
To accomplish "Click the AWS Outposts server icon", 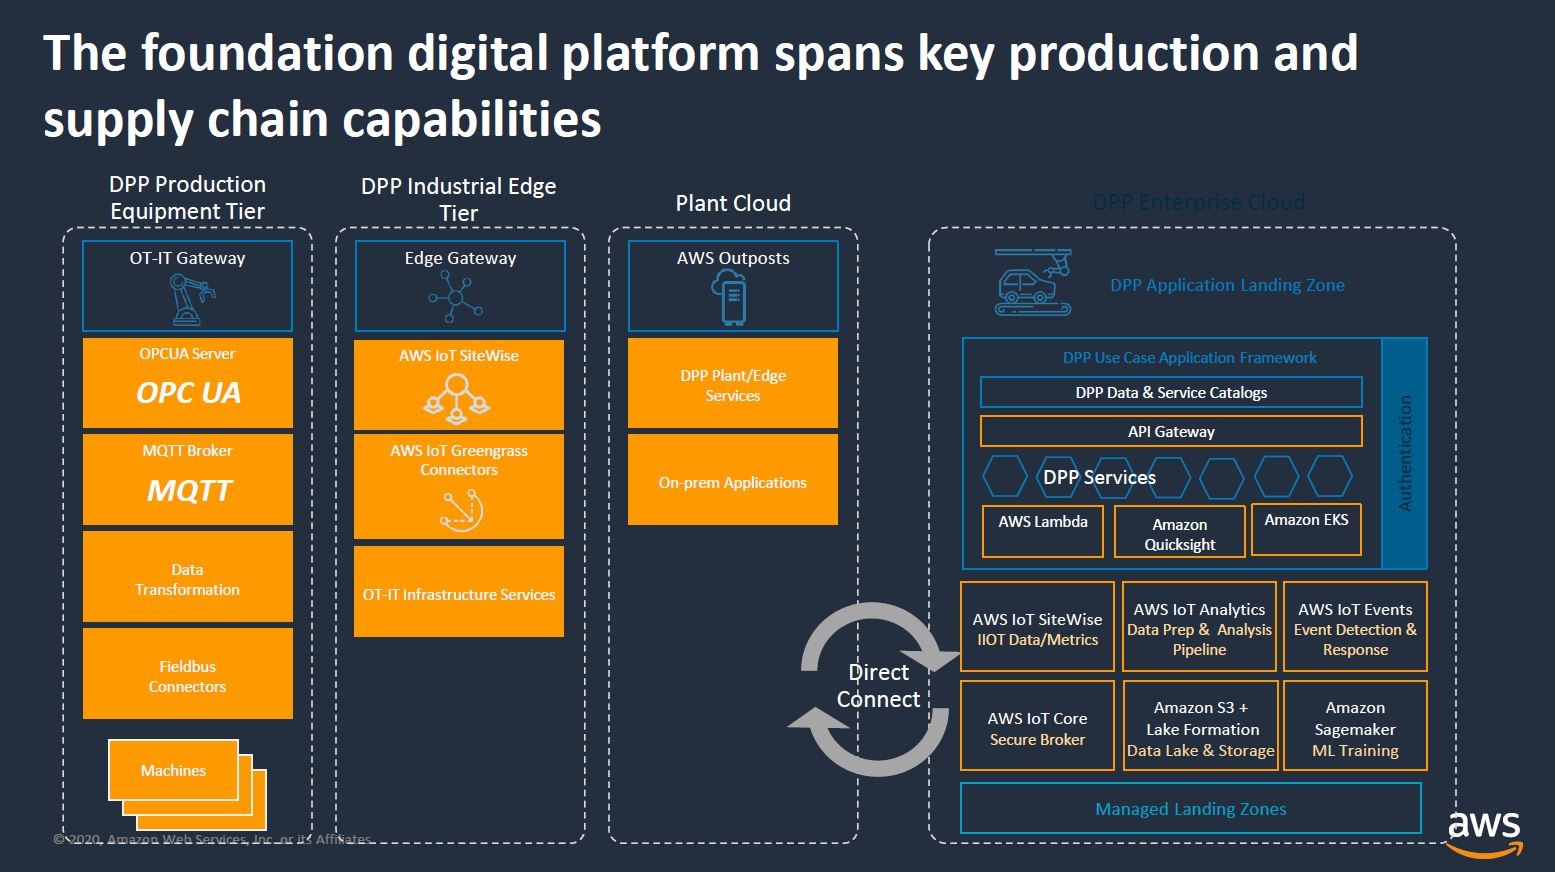I will [729, 299].
